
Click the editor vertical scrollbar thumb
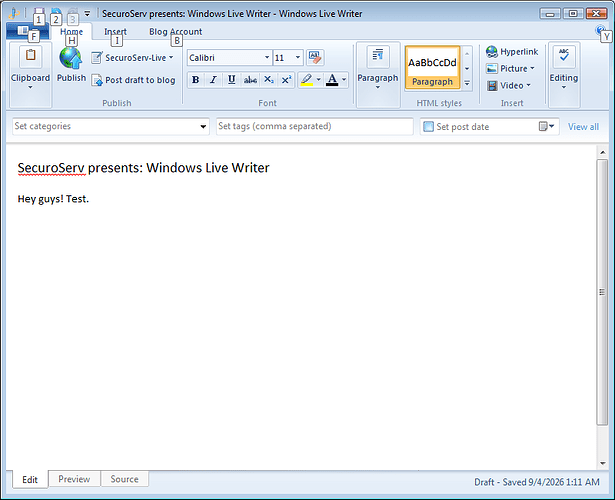coord(602,292)
